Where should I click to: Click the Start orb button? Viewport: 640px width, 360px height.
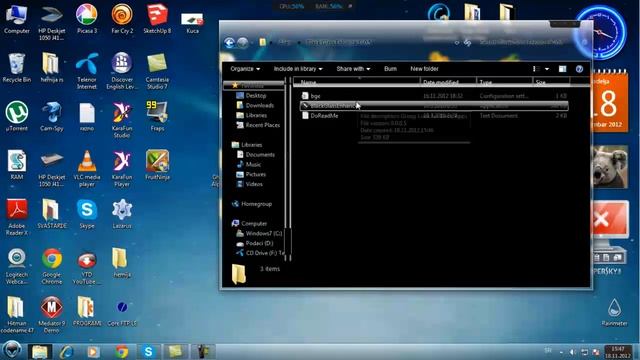[x=12, y=351]
